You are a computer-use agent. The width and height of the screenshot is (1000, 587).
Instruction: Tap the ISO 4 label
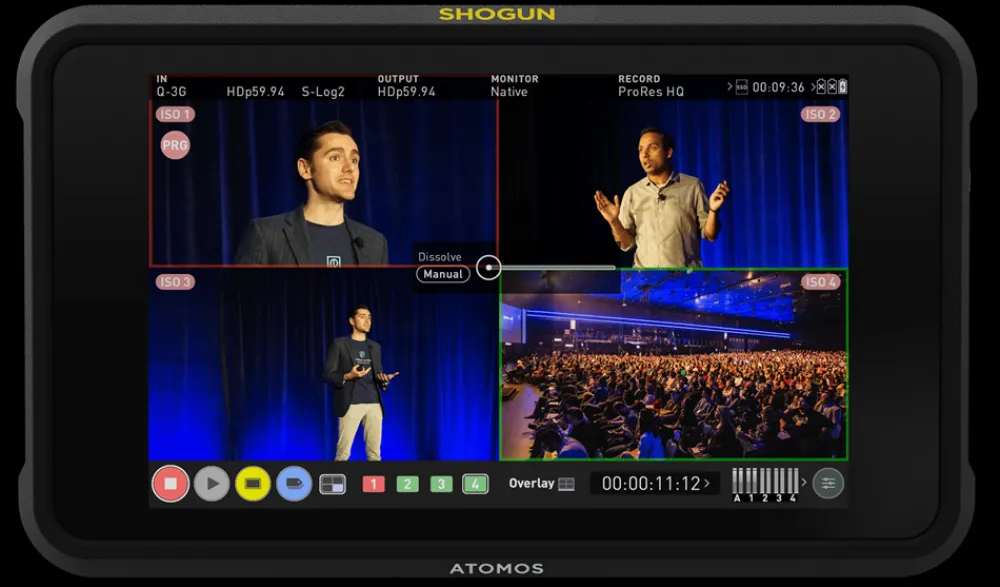click(x=820, y=282)
